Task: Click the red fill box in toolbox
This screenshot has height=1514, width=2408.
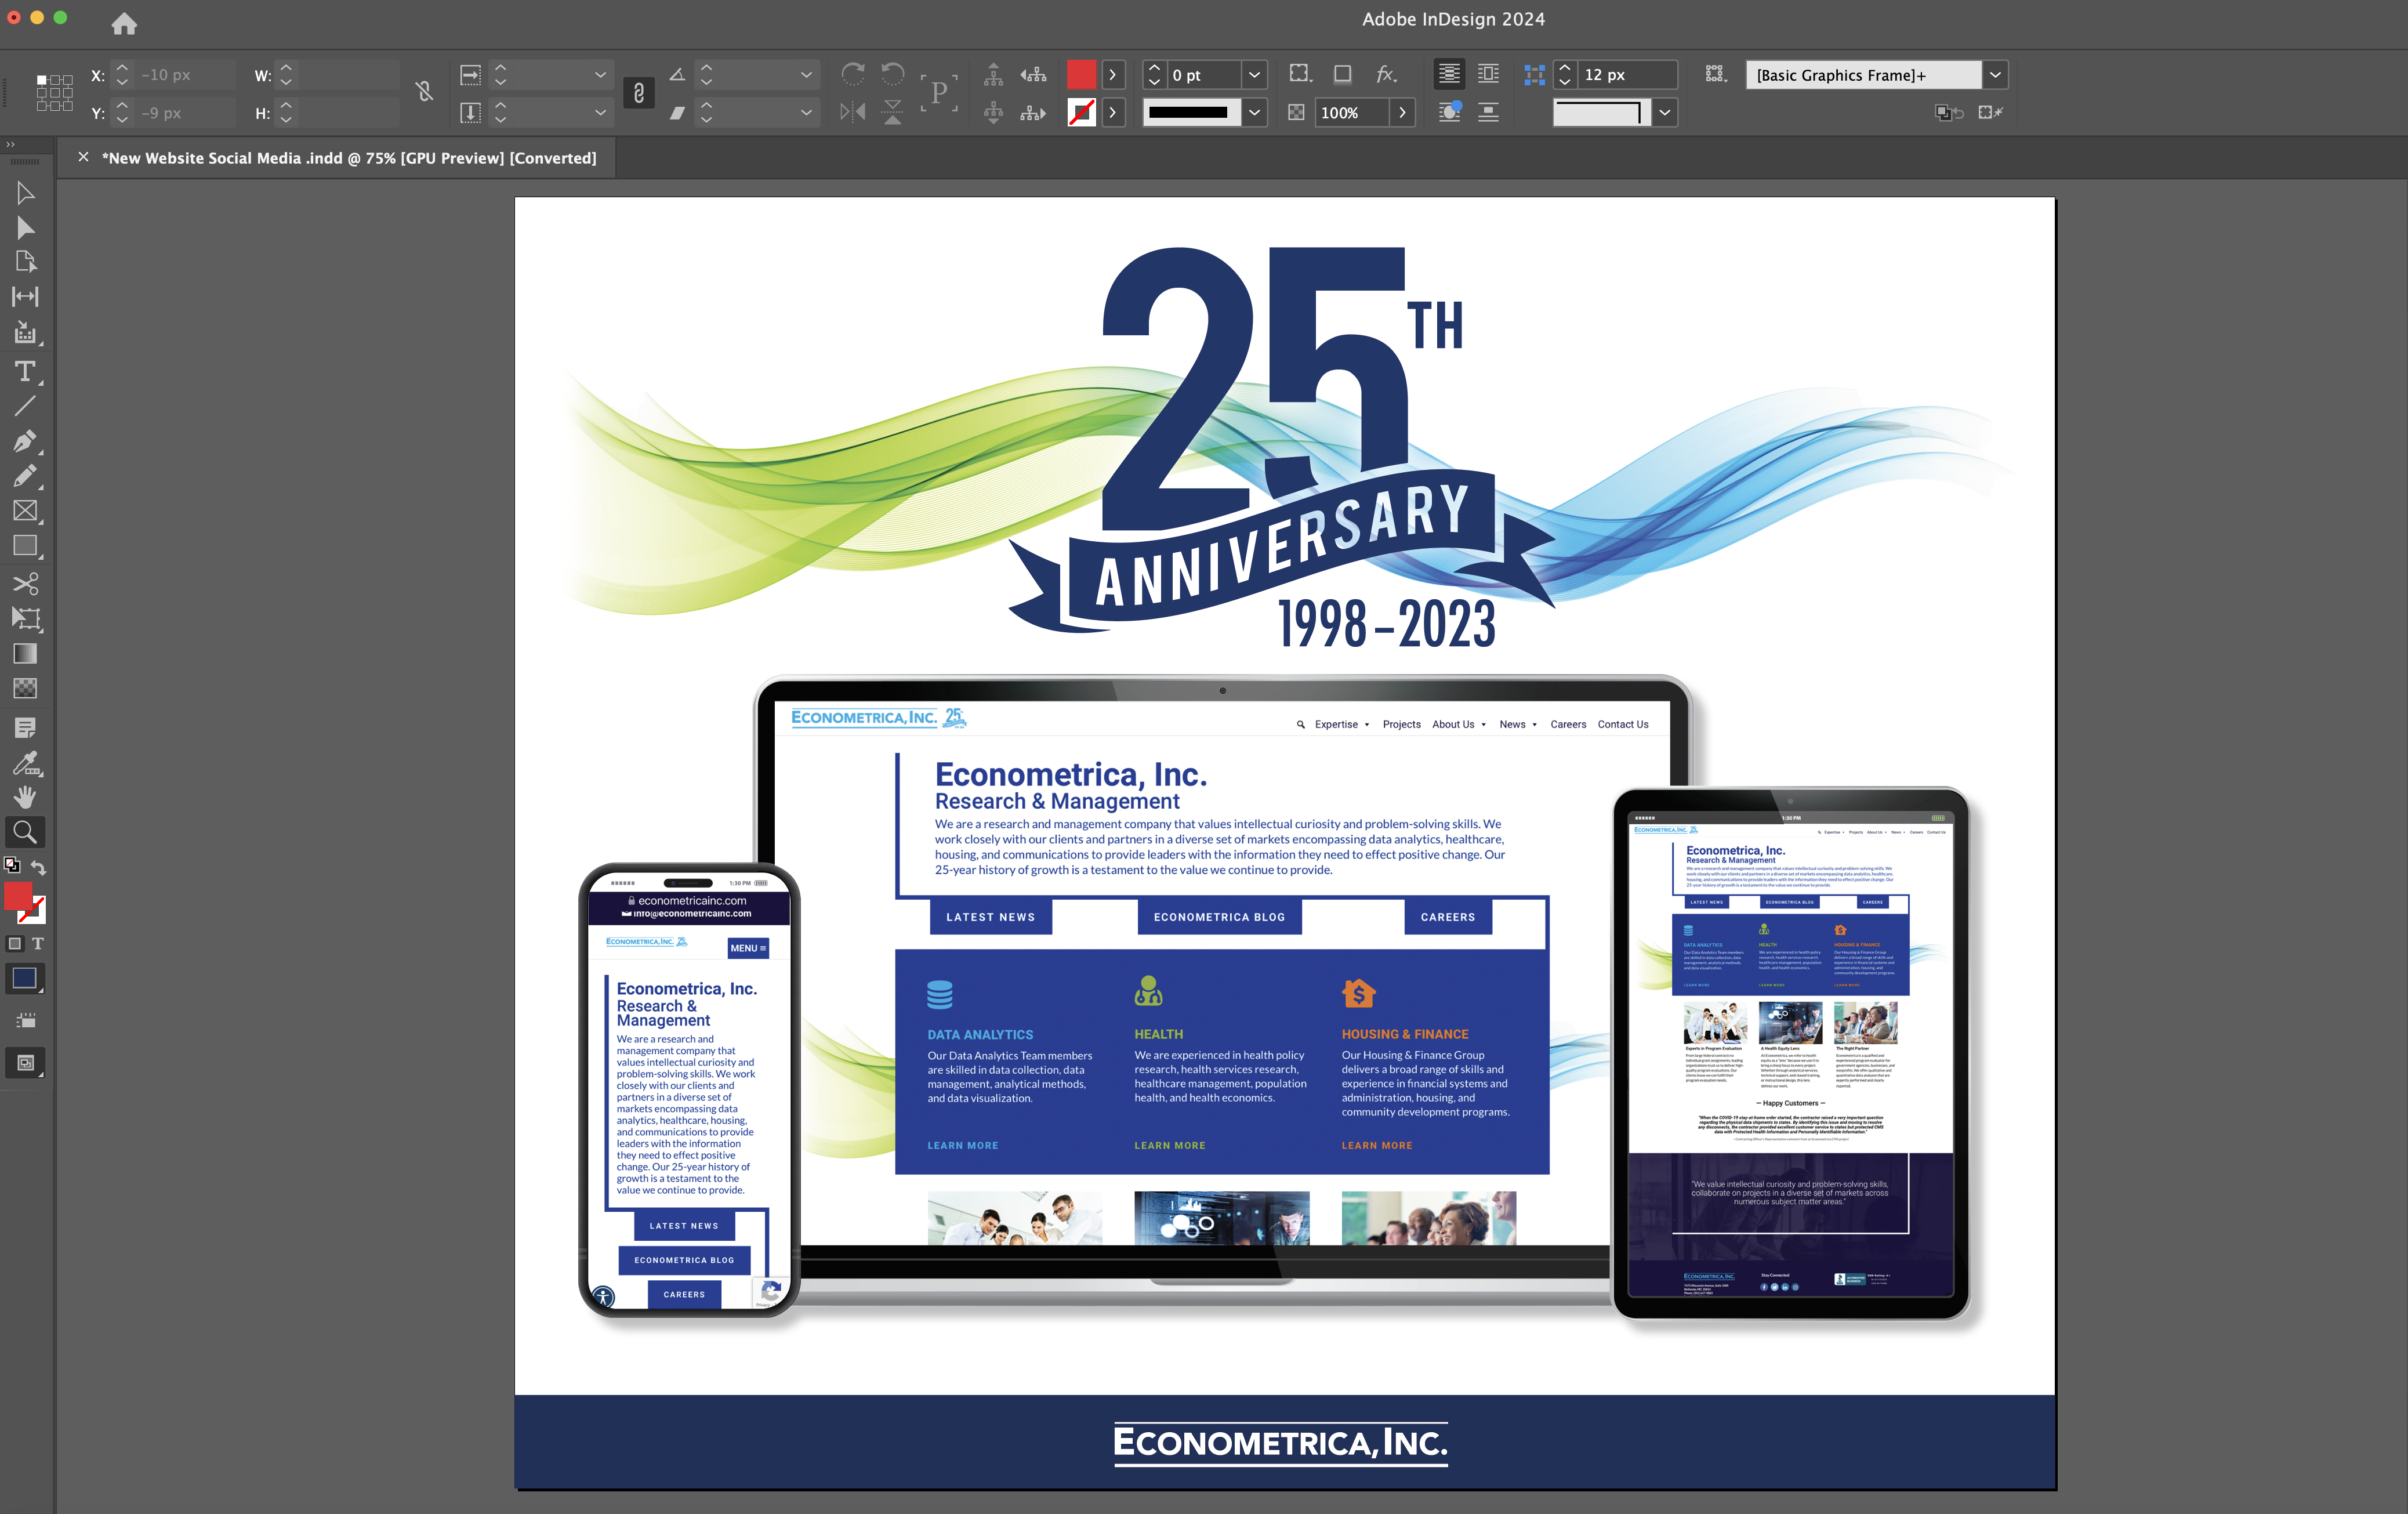Action: (x=18, y=896)
